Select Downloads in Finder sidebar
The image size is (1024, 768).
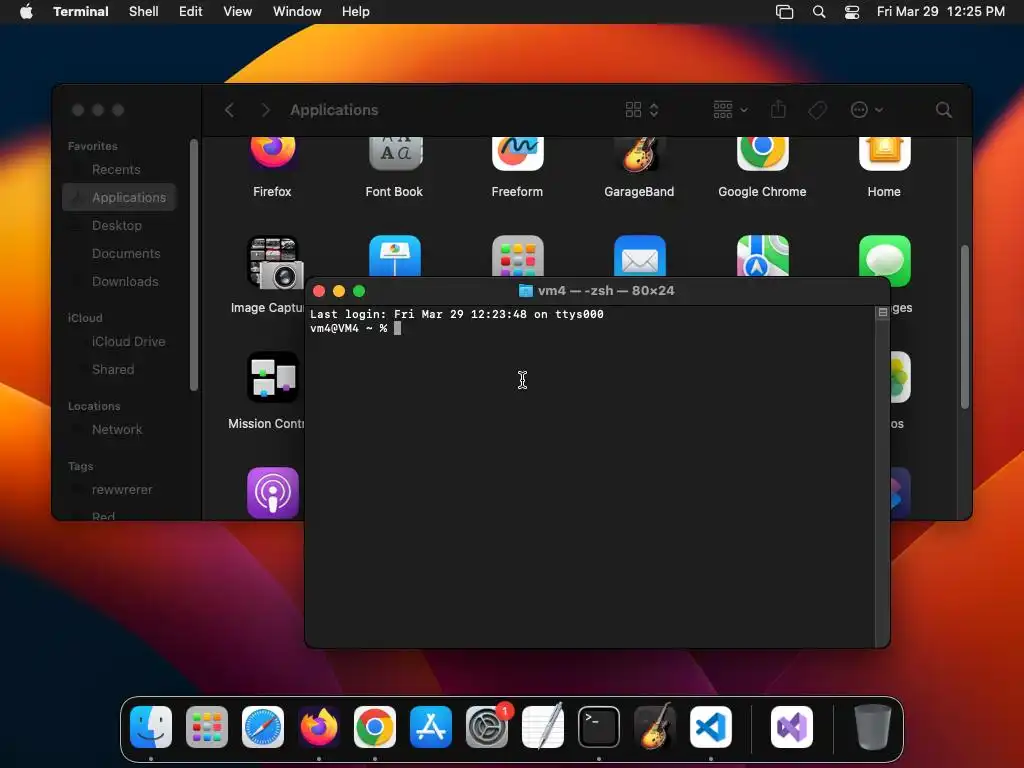[119, 281]
